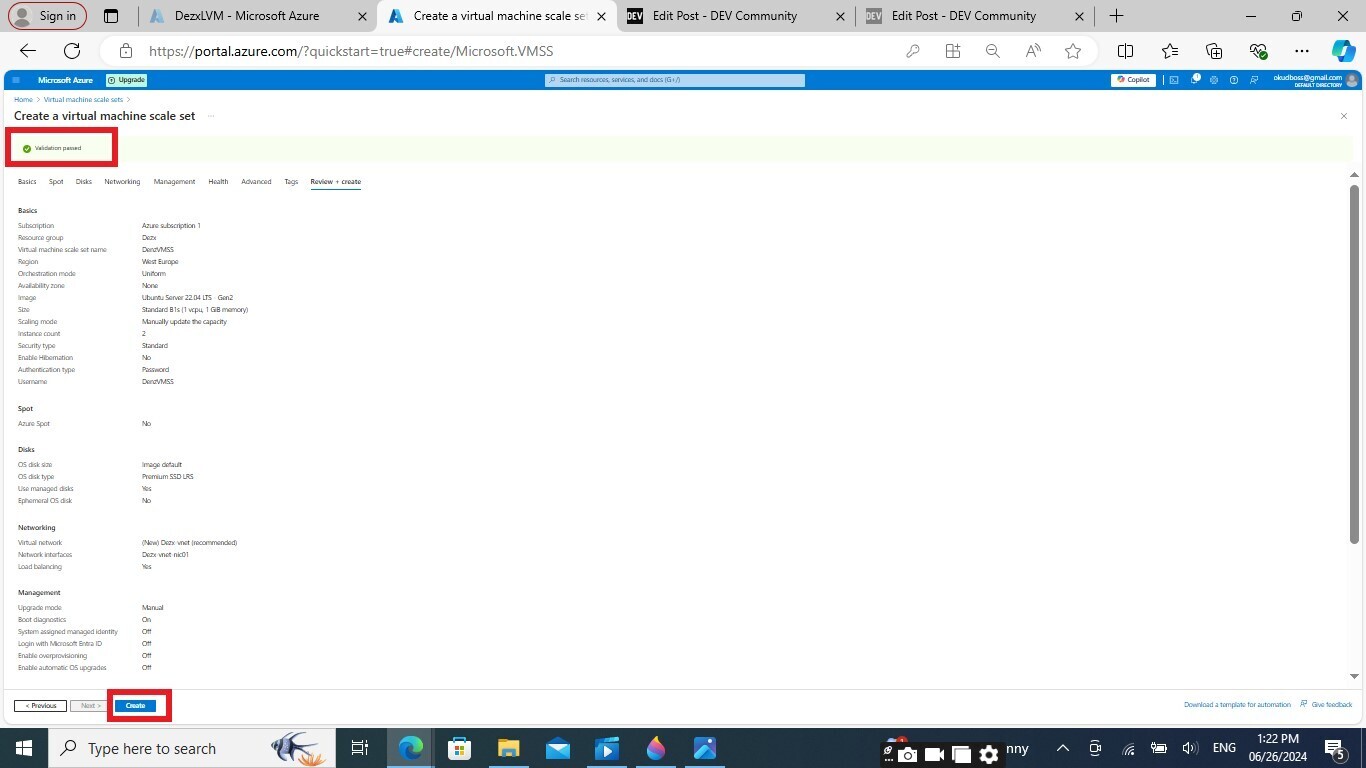Click the browser Back arrow
The height and width of the screenshot is (768, 1366).
(28, 51)
